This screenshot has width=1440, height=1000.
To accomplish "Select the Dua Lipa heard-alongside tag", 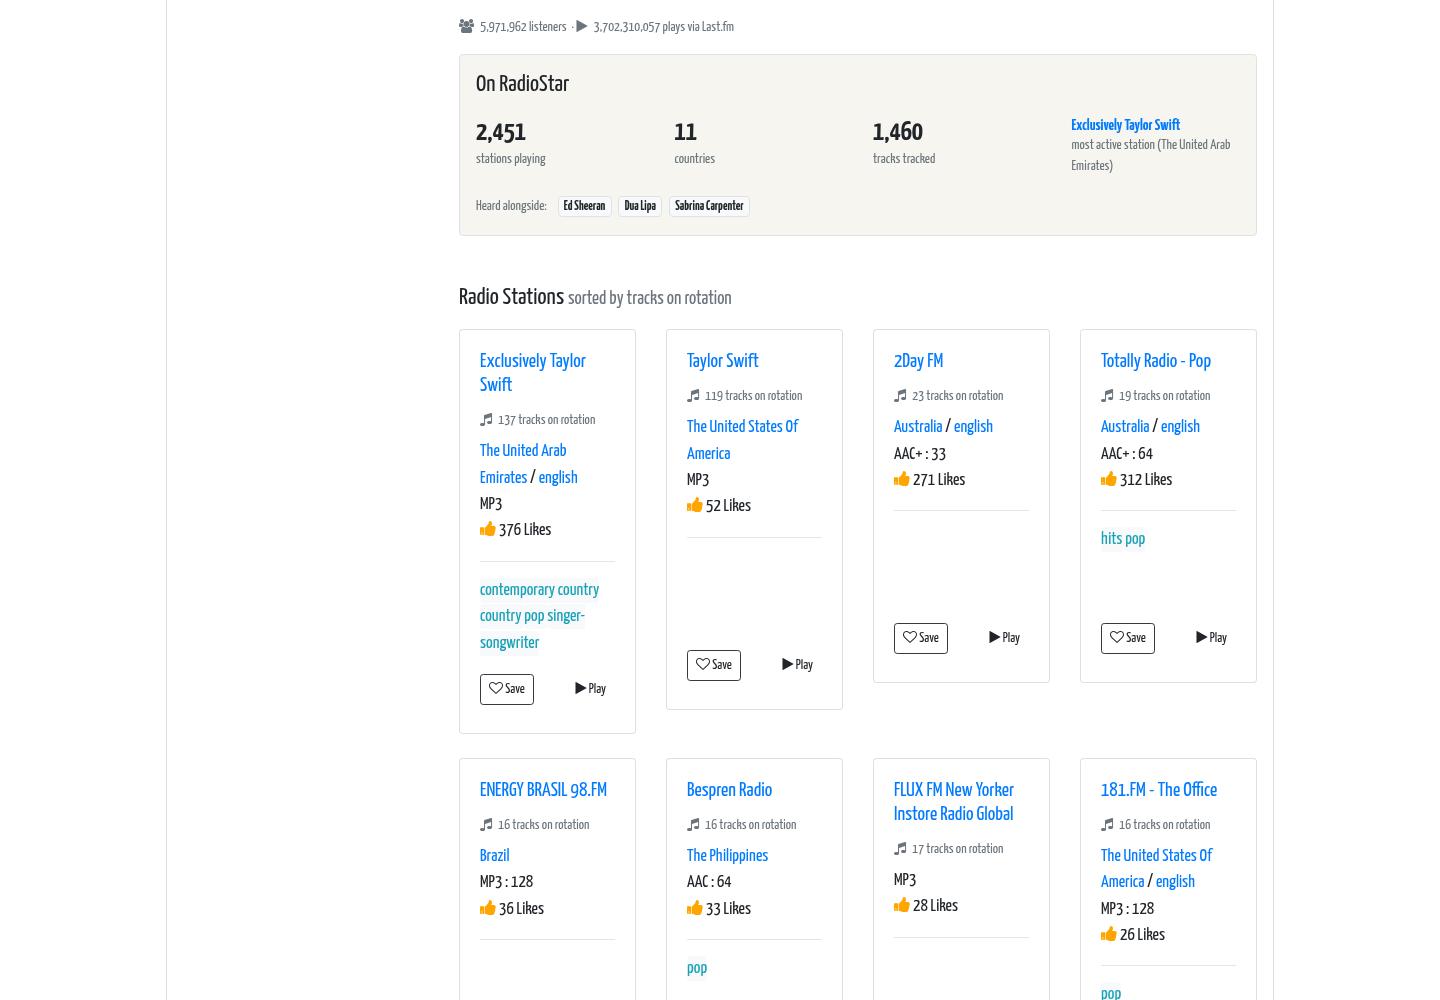I will [640, 206].
